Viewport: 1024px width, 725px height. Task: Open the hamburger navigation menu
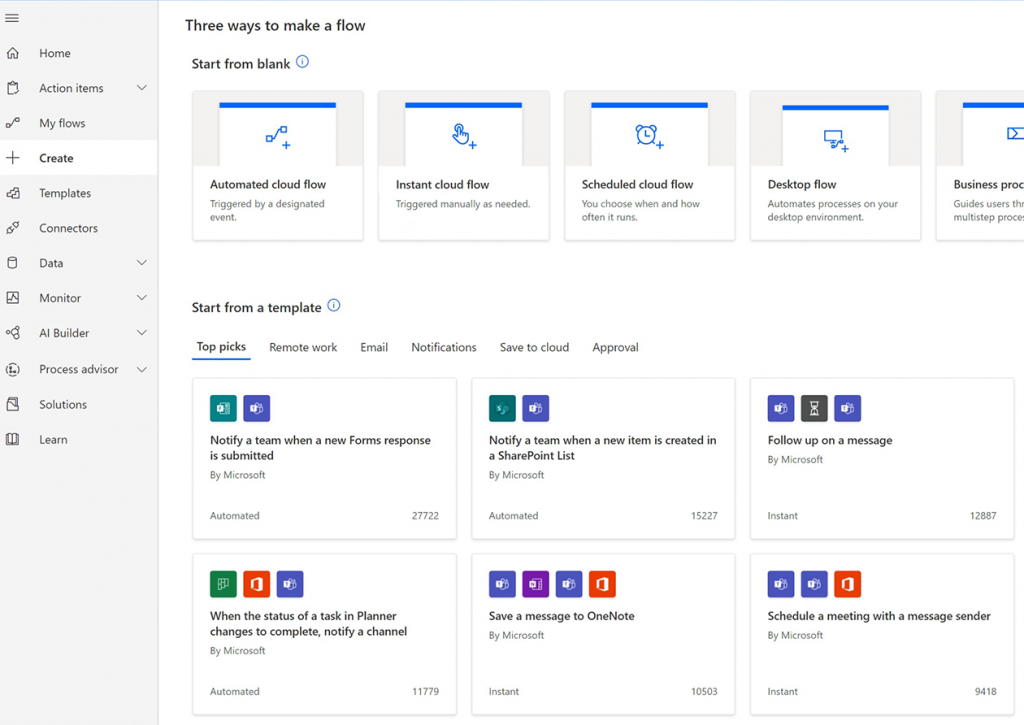pos(12,17)
